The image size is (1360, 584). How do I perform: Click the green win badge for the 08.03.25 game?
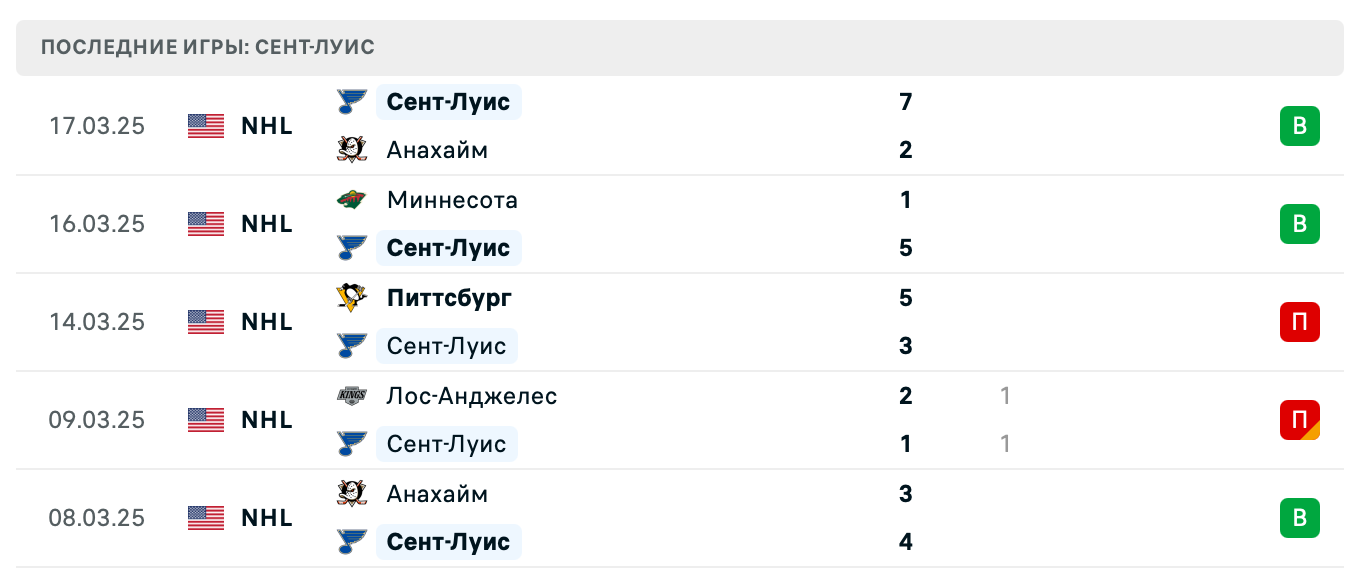point(1299,518)
